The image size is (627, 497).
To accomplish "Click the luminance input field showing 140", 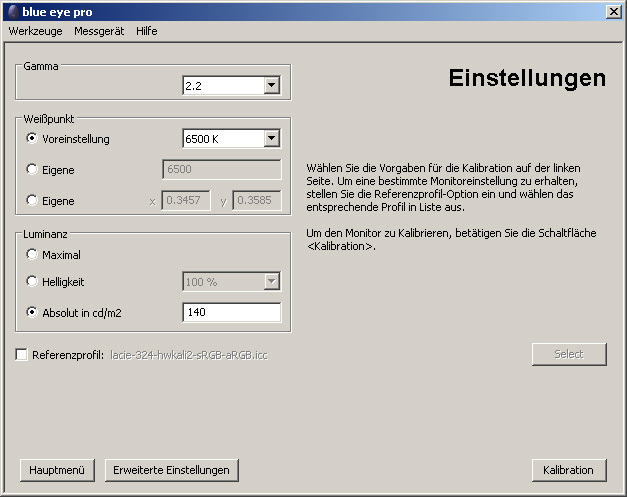I will (x=231, y=313).
